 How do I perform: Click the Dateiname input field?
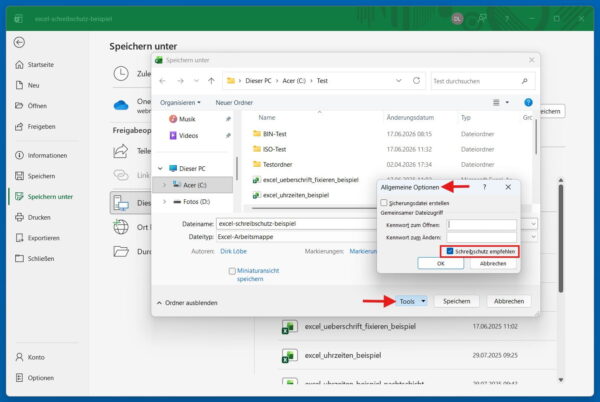click(x=296, y=224)
